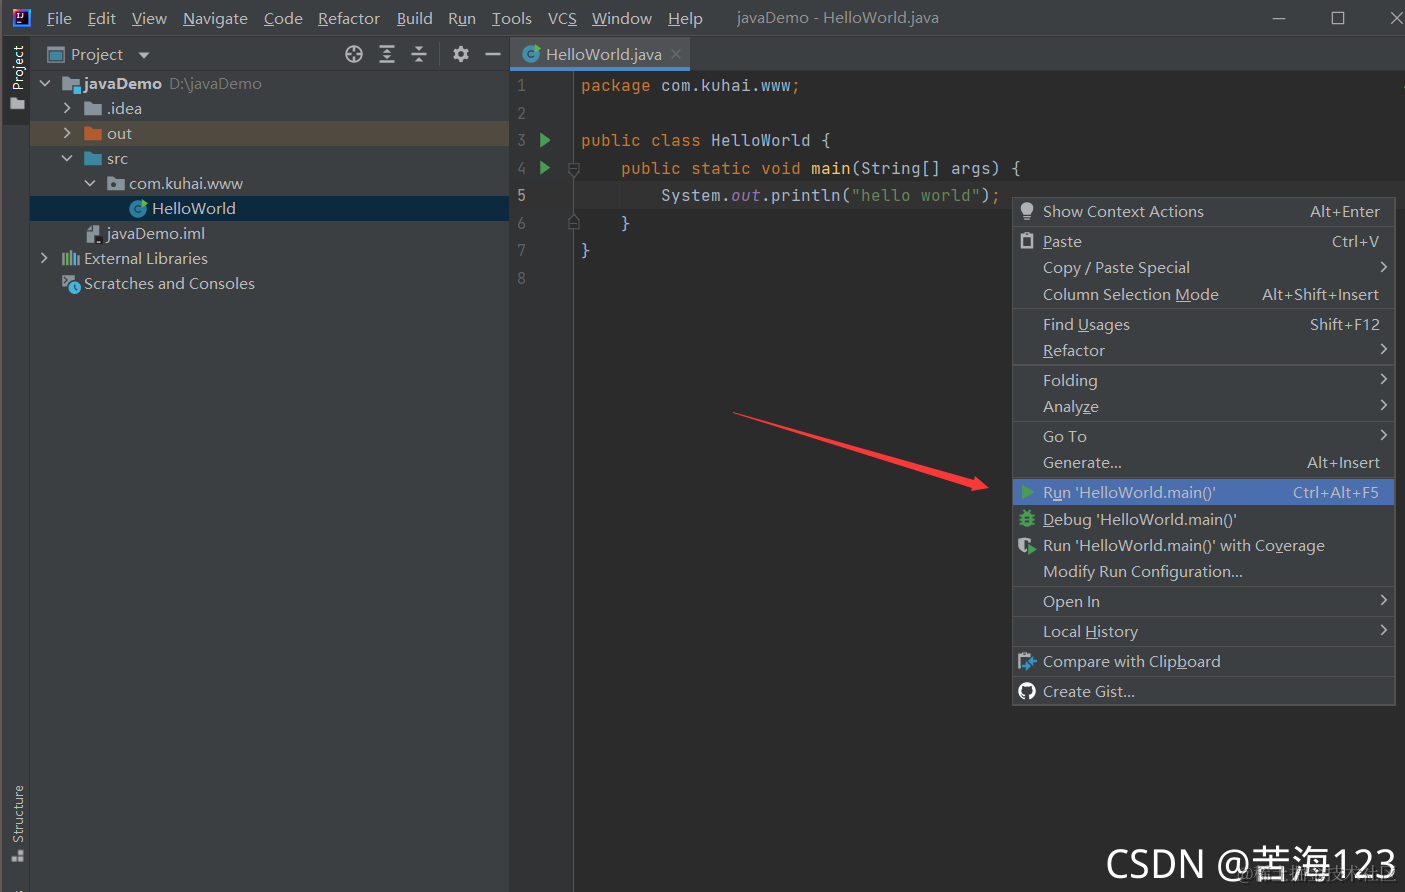This screenshot has width=1405, height=892.
Task: Choose Debug 'HelloWorld.main()'
Action: coord(1204,519)
